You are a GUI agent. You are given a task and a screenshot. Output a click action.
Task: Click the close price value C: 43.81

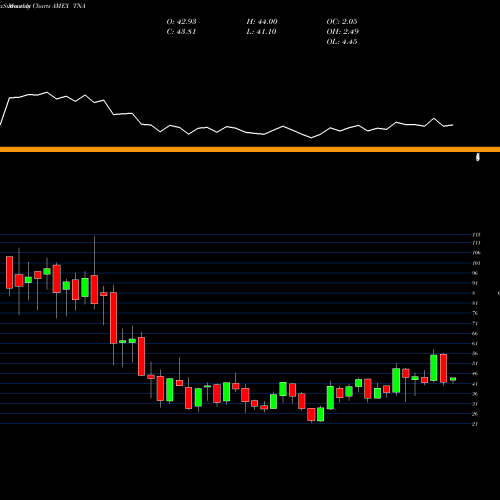181,32
